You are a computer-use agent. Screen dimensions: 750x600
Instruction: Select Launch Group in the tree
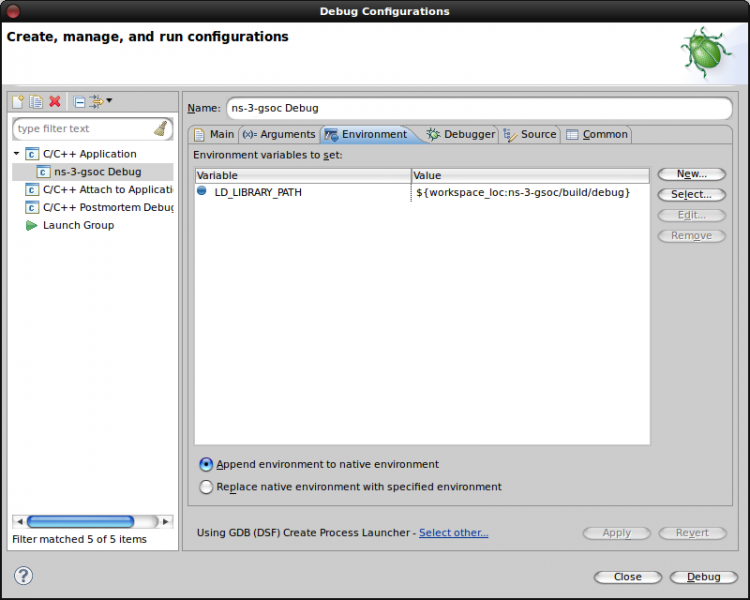pos(78,225)
